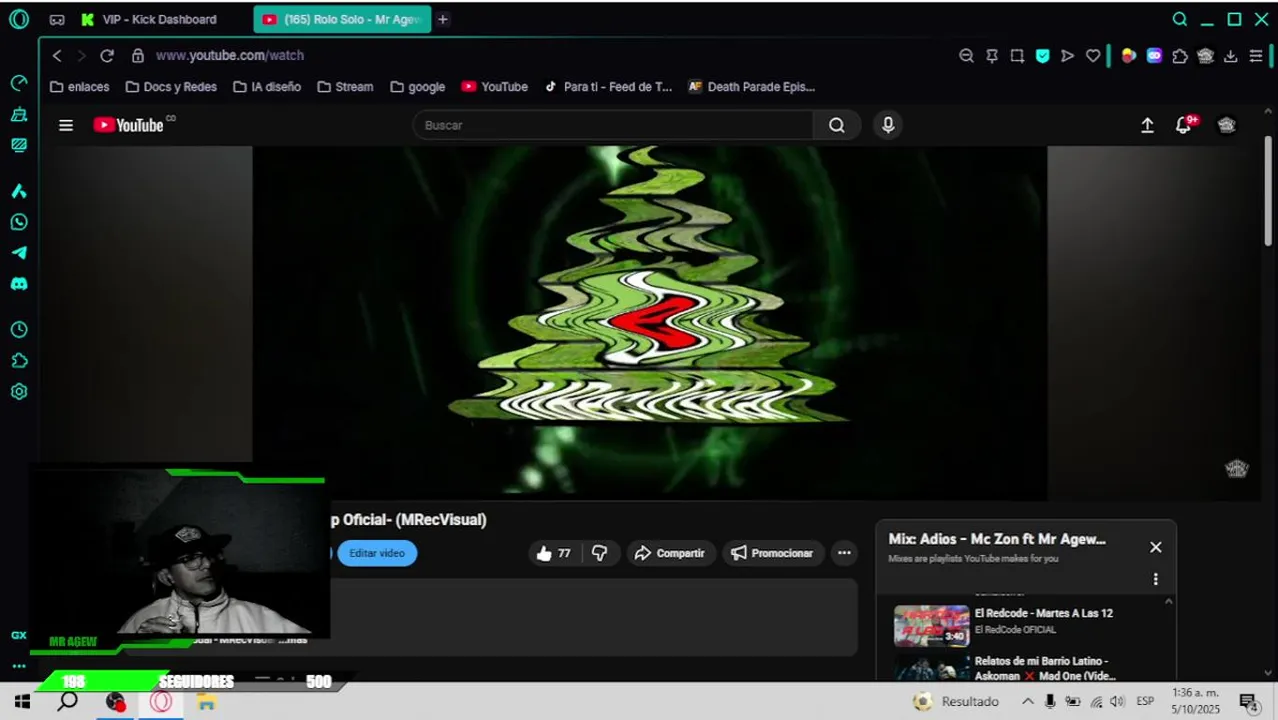The width and height of the screenshot is (1278, 720).
Task: Click the pinboard pin icon
Action: click(x=992, y=56)
